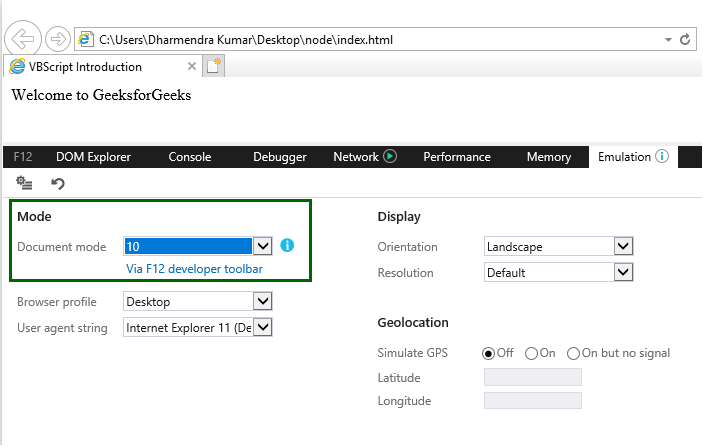
Task: Click the browser Back arrow button
Action: pos(22,40)
